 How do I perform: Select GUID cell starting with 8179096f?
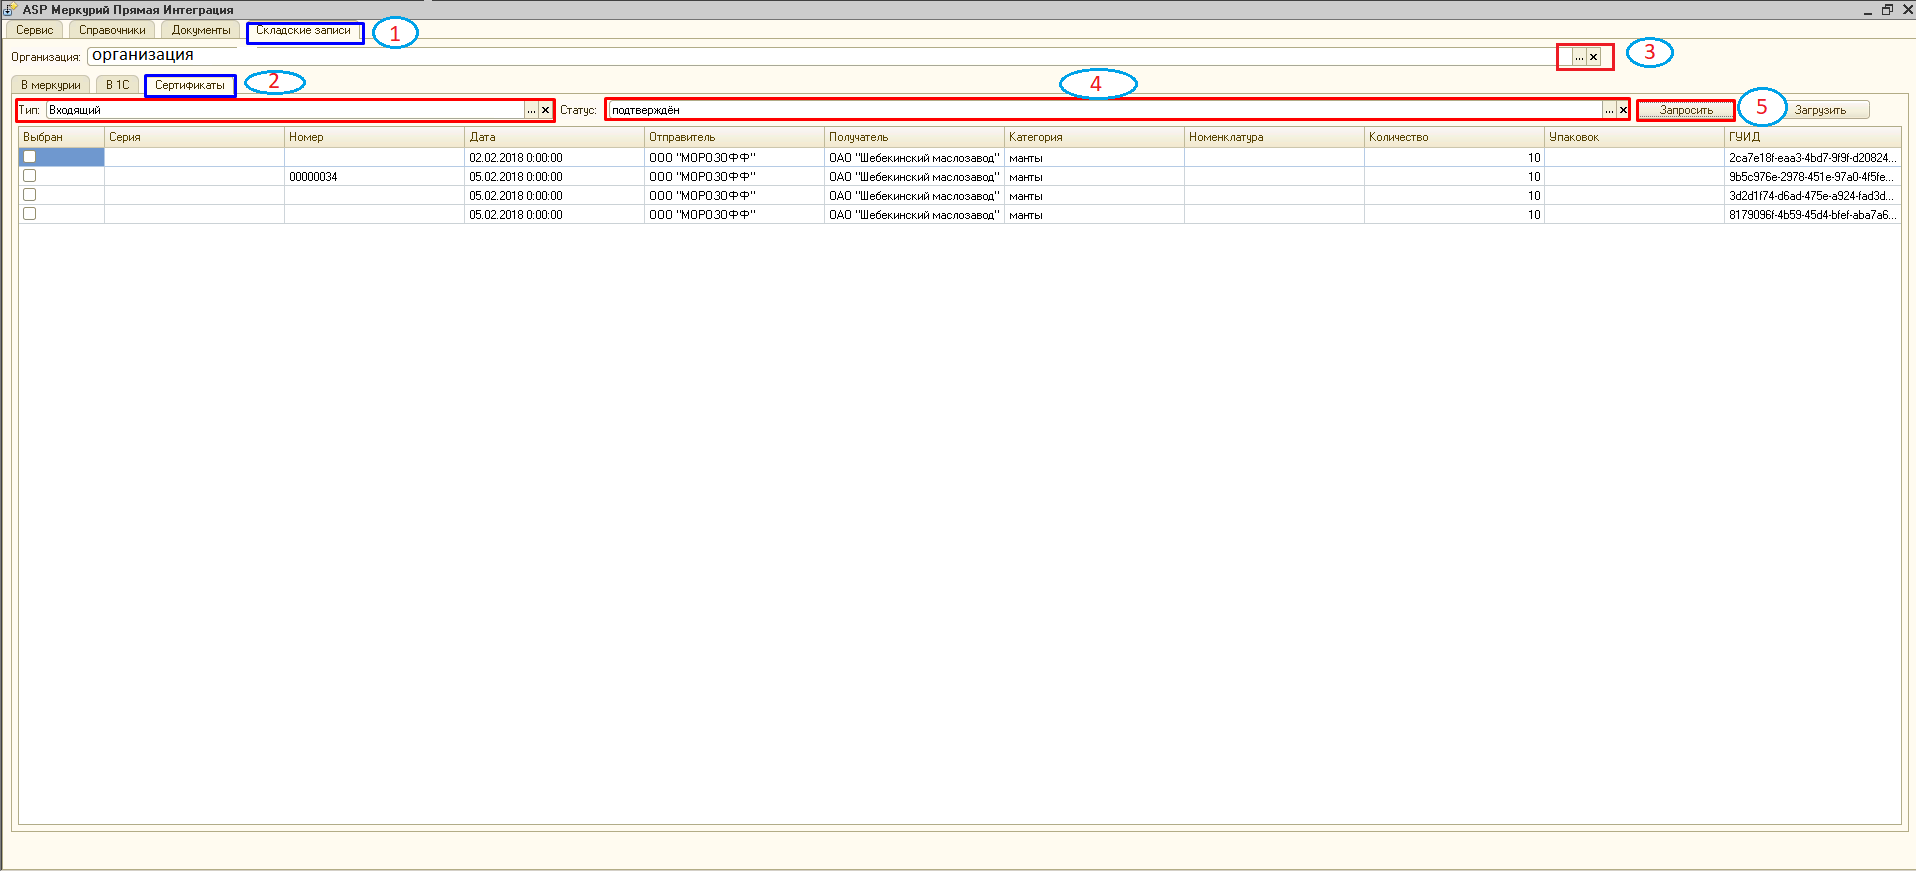[1813, 215]
